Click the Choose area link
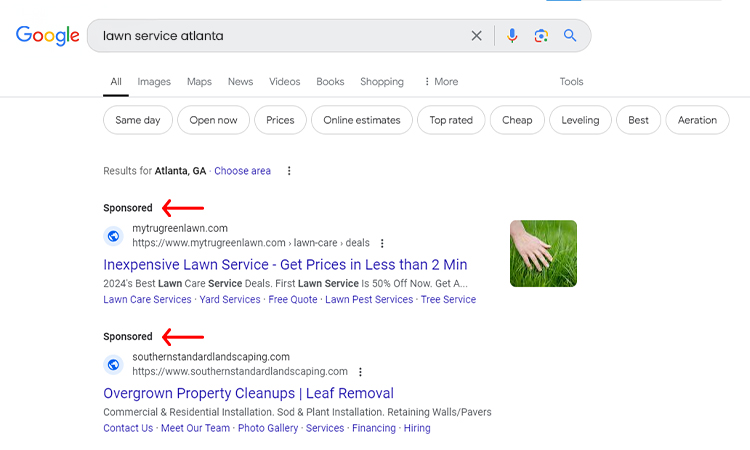750x450 pixels. [x=242, y=171]
